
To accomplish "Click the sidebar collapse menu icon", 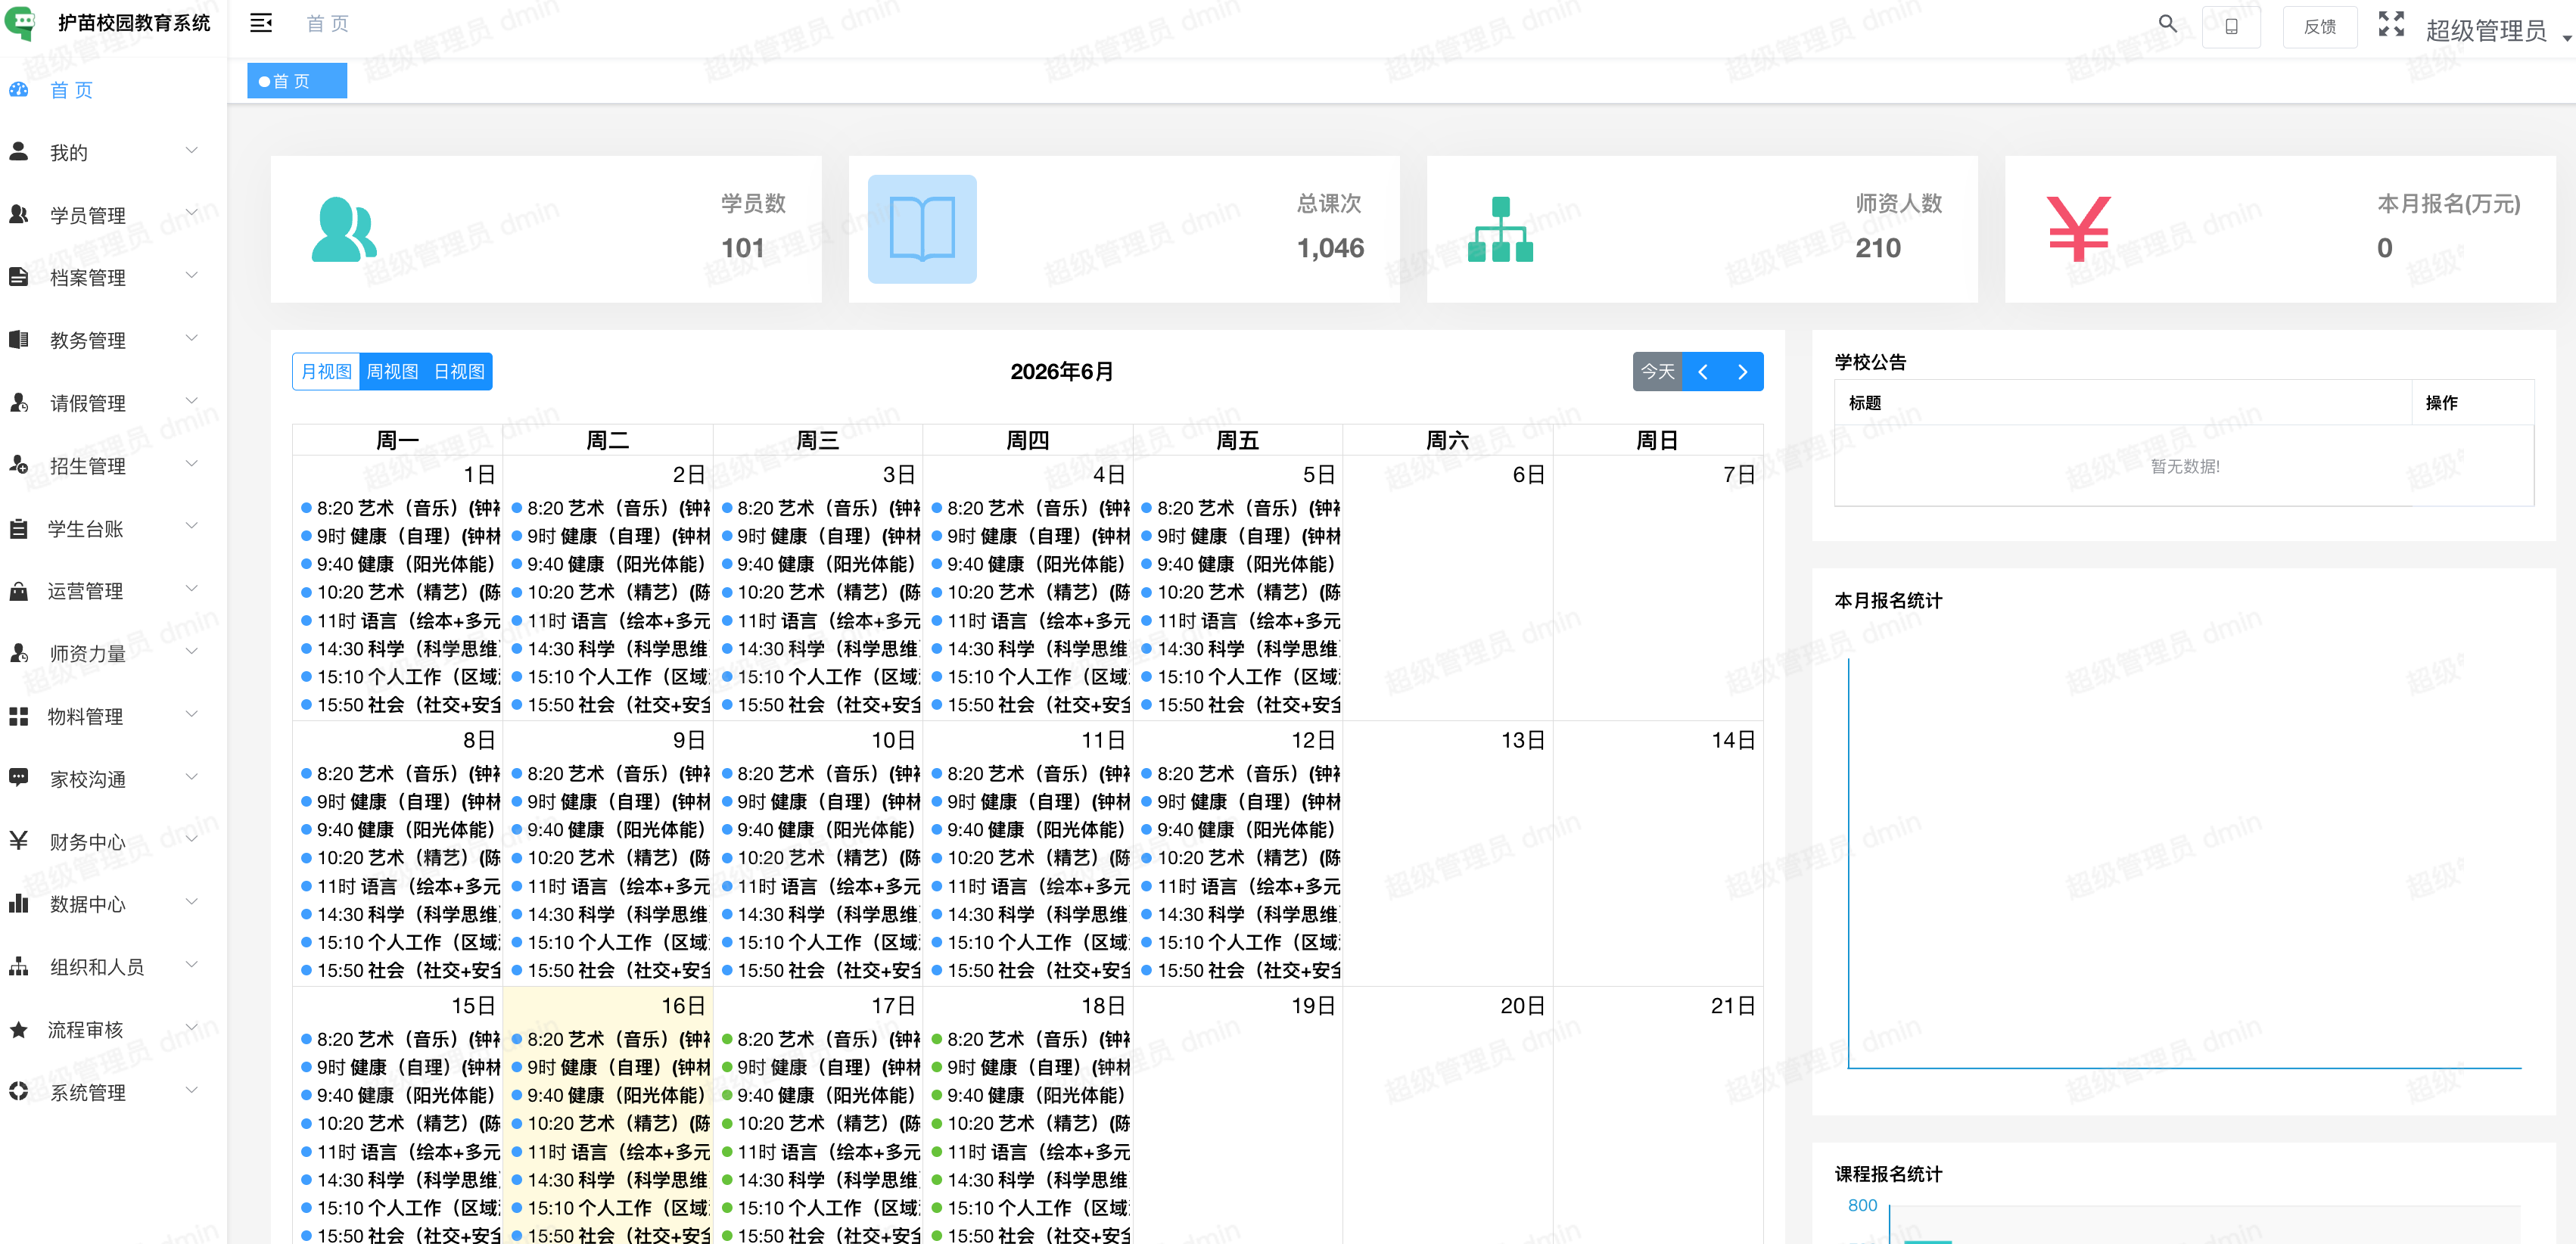I will tap(261, 23).
